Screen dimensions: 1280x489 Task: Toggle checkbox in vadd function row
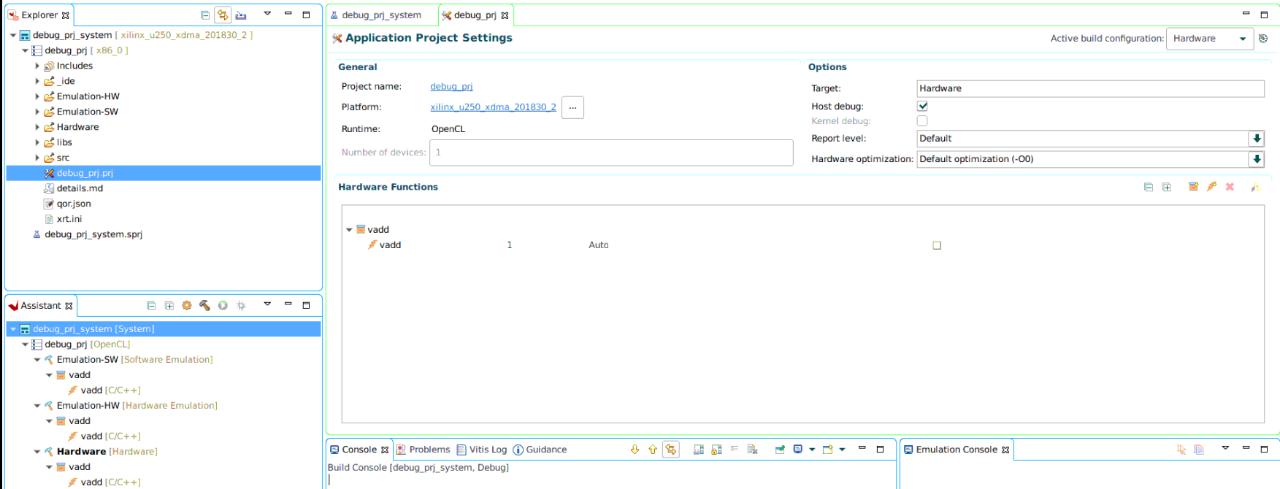coord(937,245)
